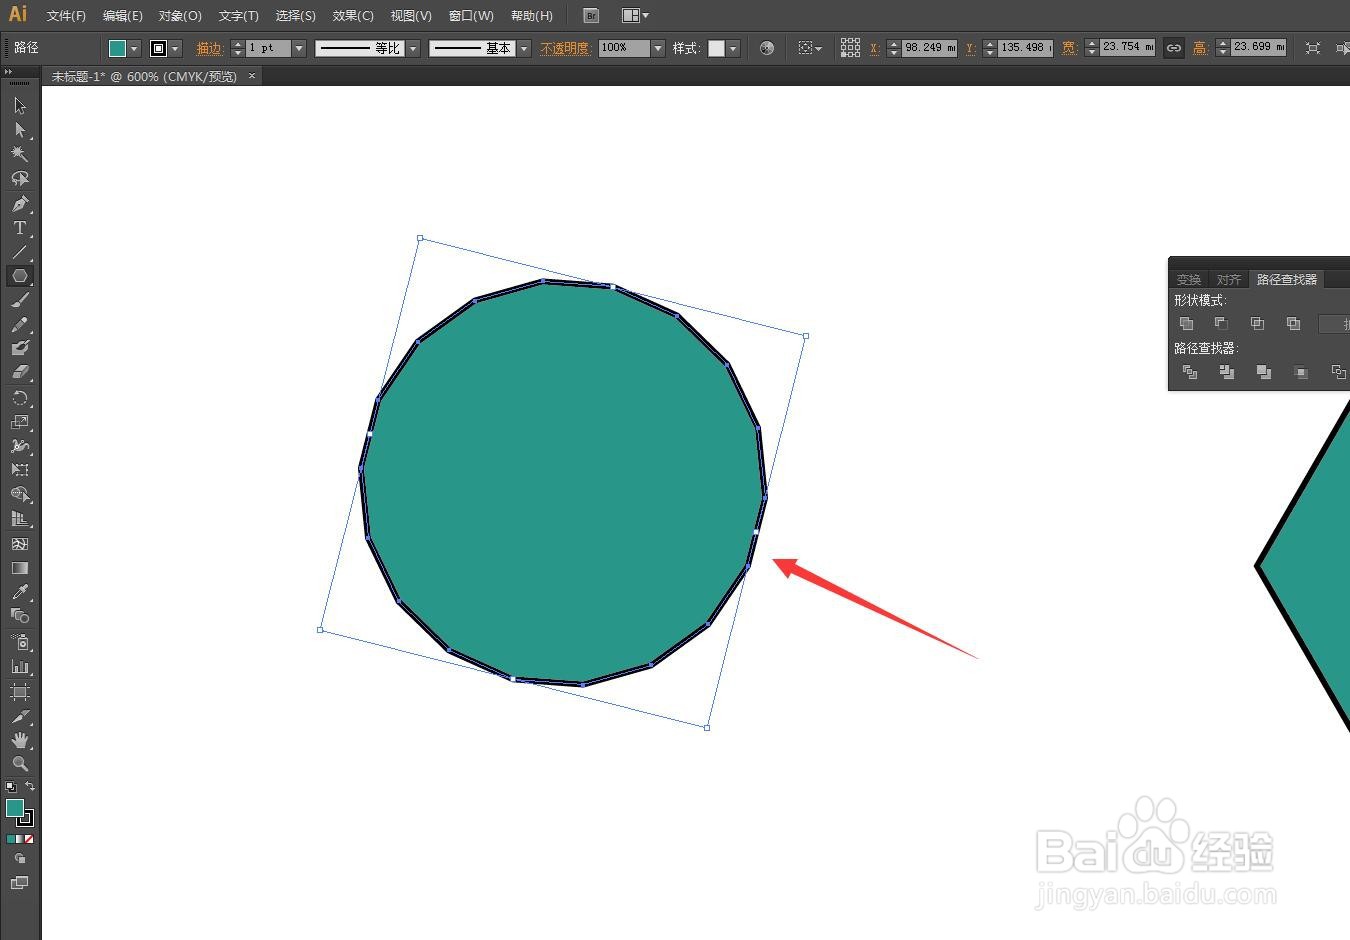
Task: Select the Paintbrush tool
Action: [x=20, y=300]
